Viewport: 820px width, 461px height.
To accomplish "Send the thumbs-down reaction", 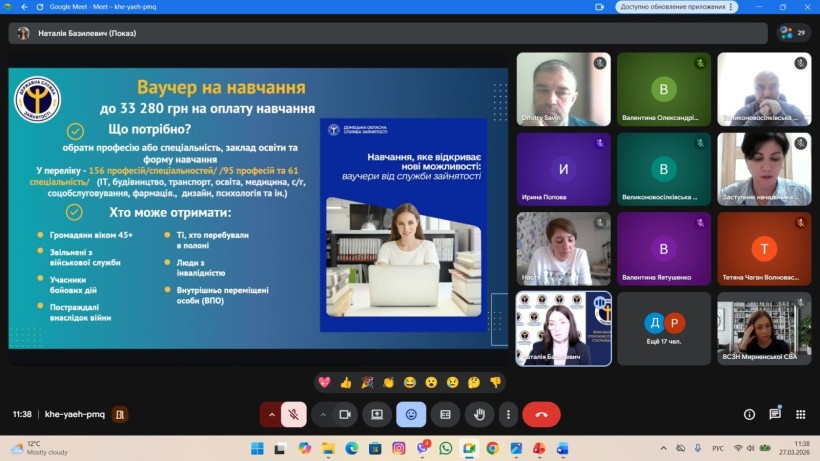I will tap(495, 383).
